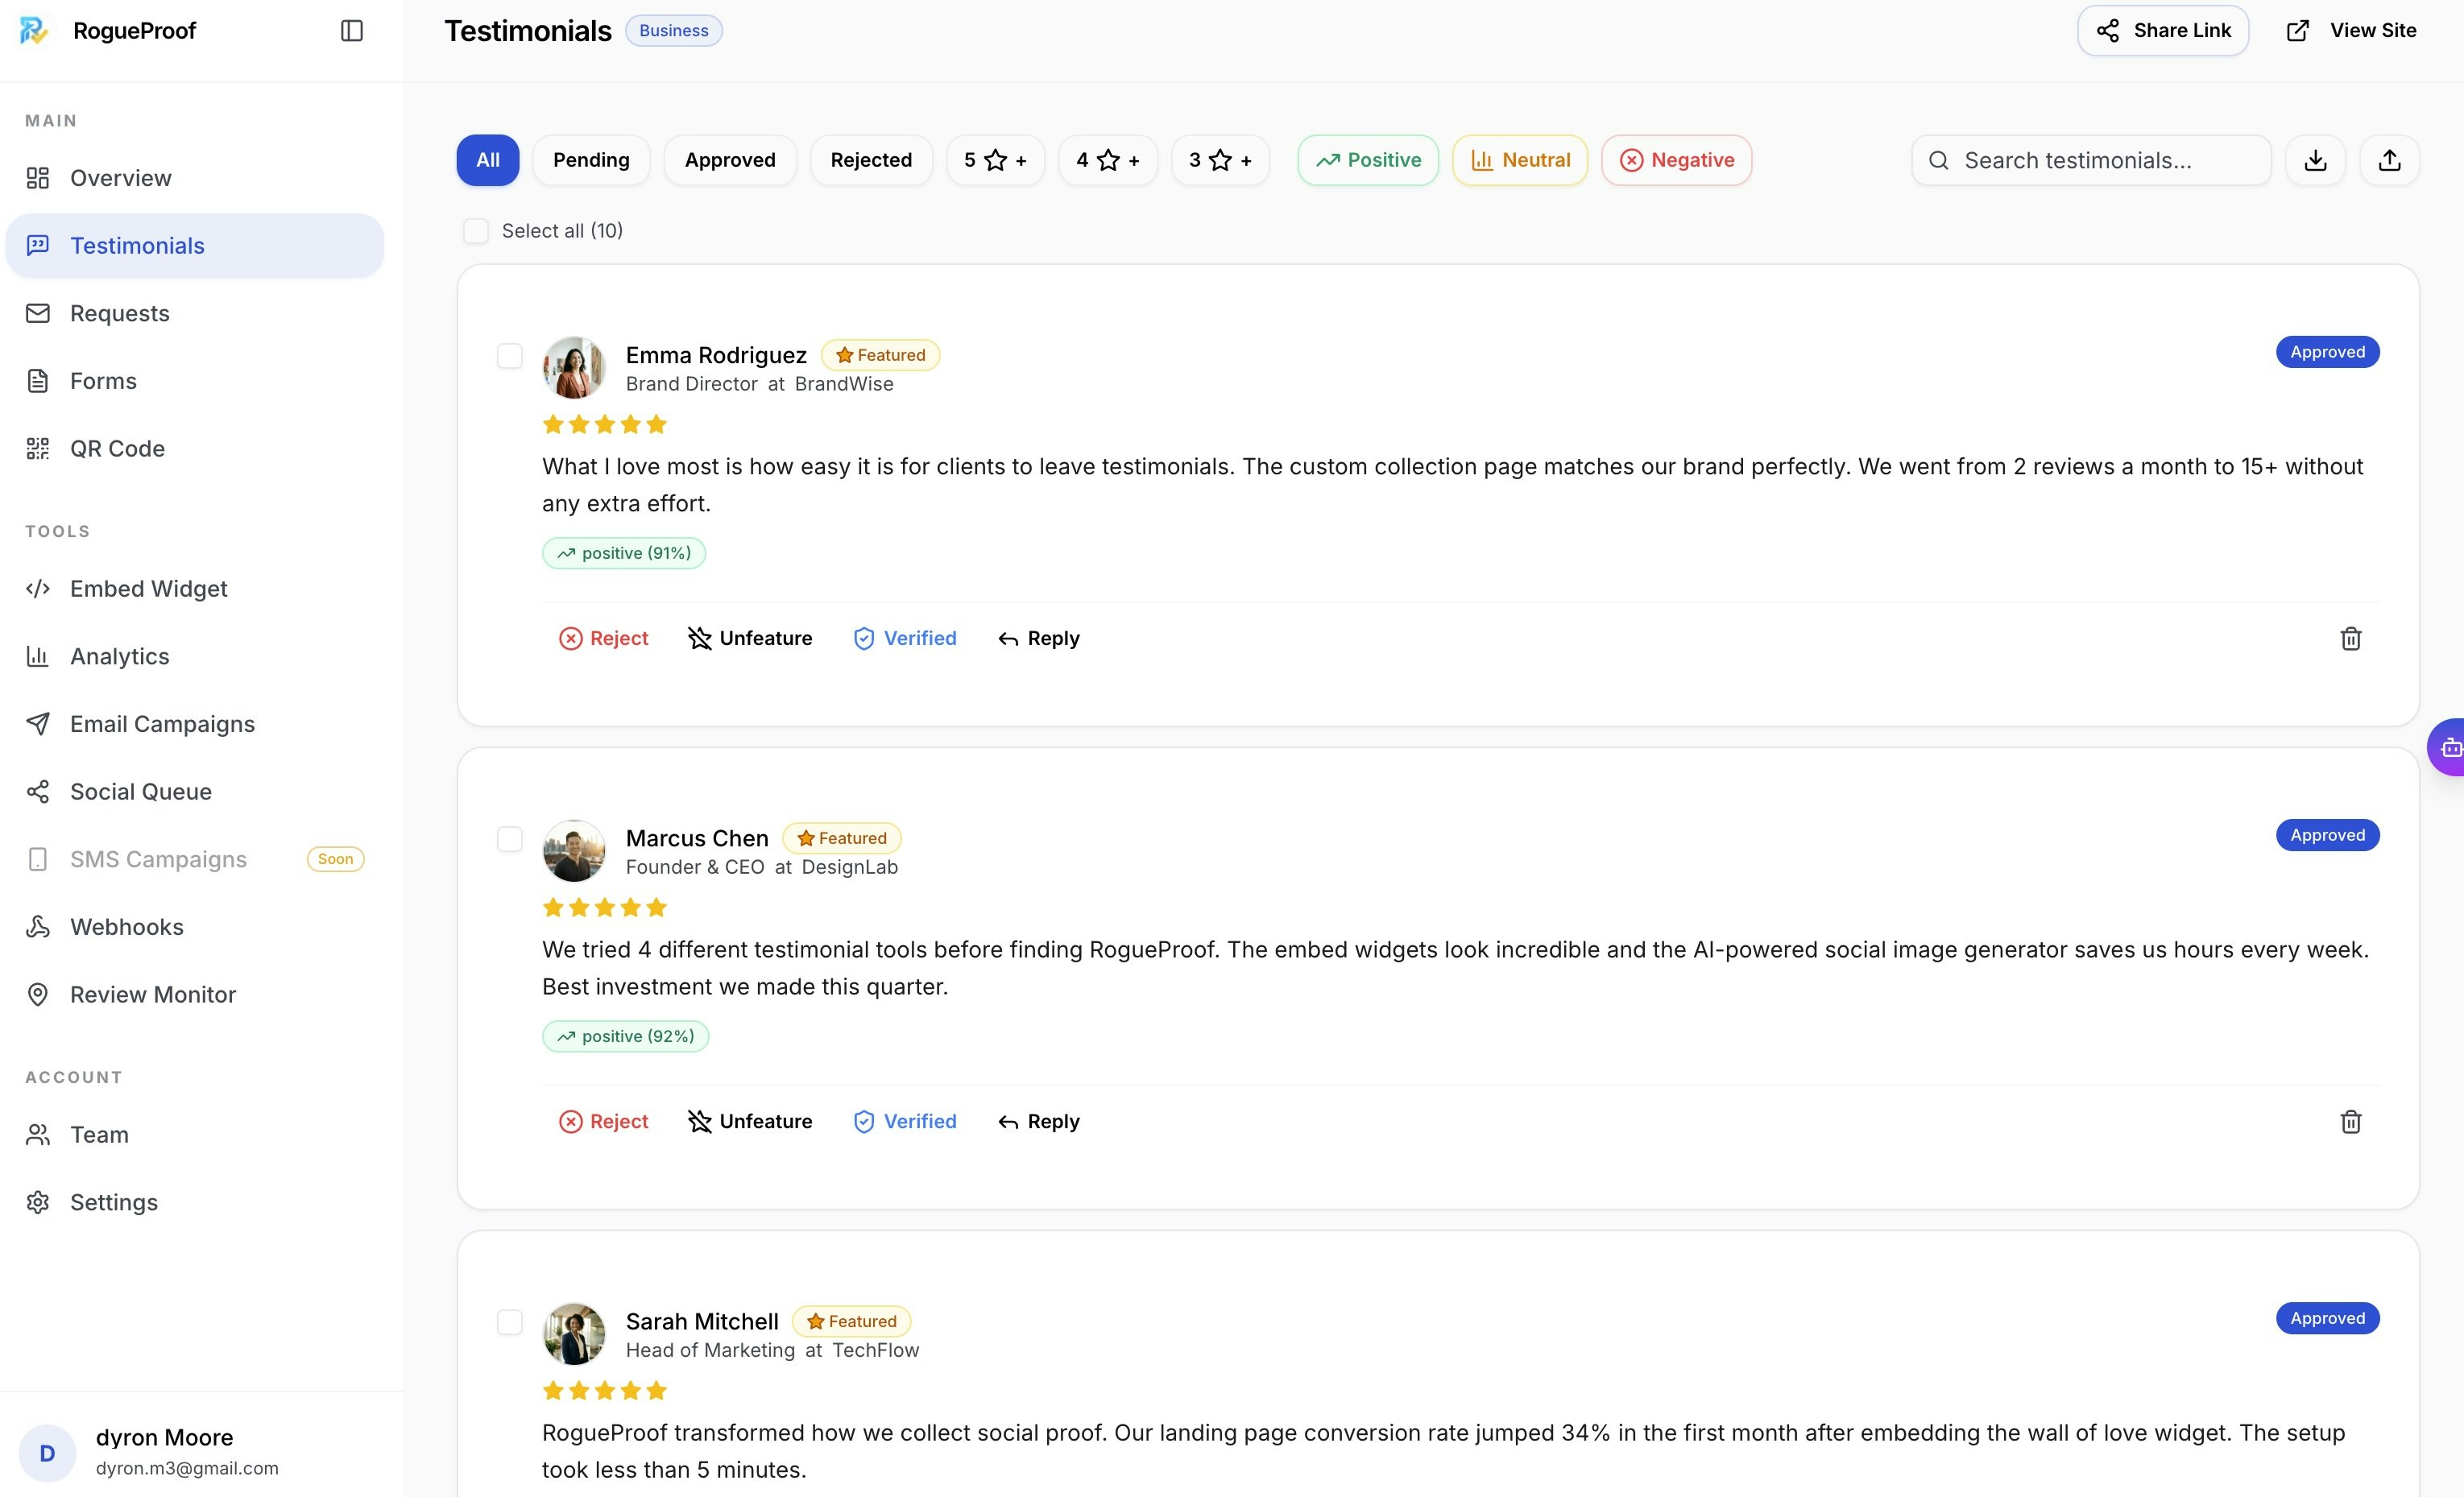This screenshot has height=1497, width=2464.
Task: Click Emma Rodriguez's five-star rating
Action: [604, 424]
